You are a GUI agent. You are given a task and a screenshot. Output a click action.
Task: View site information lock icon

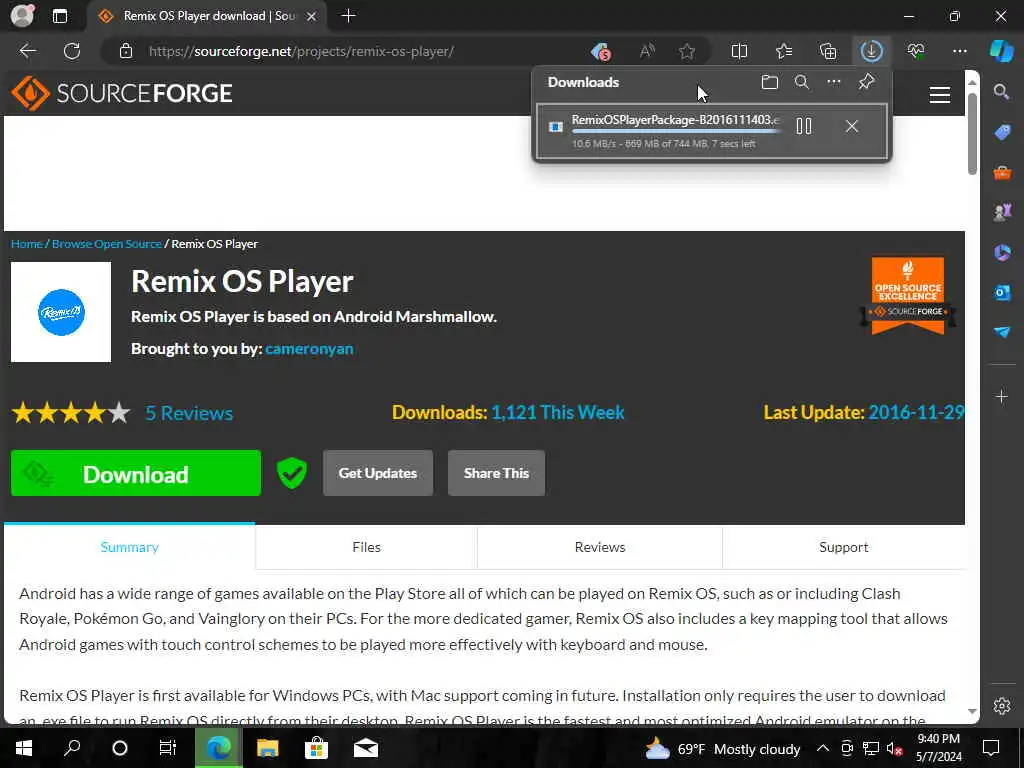tap(126, 51)
